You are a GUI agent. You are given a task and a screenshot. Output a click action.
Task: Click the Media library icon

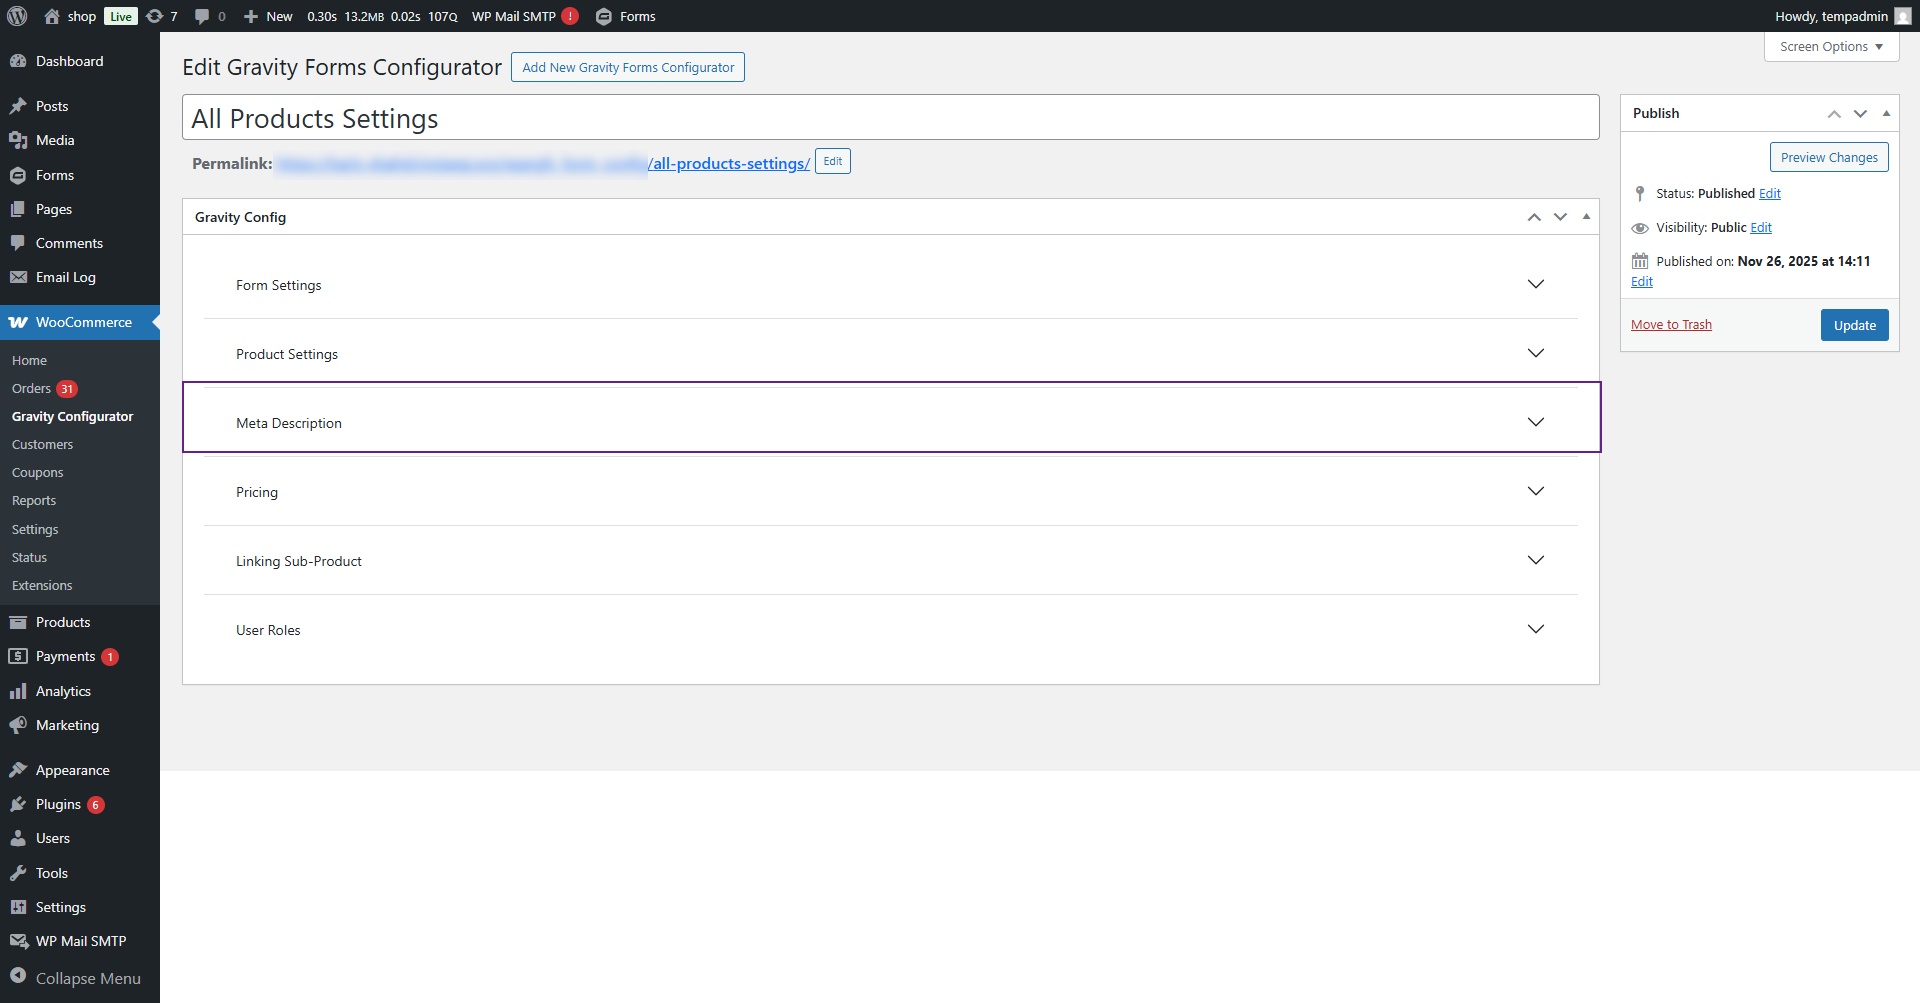(x=18, y=140)
